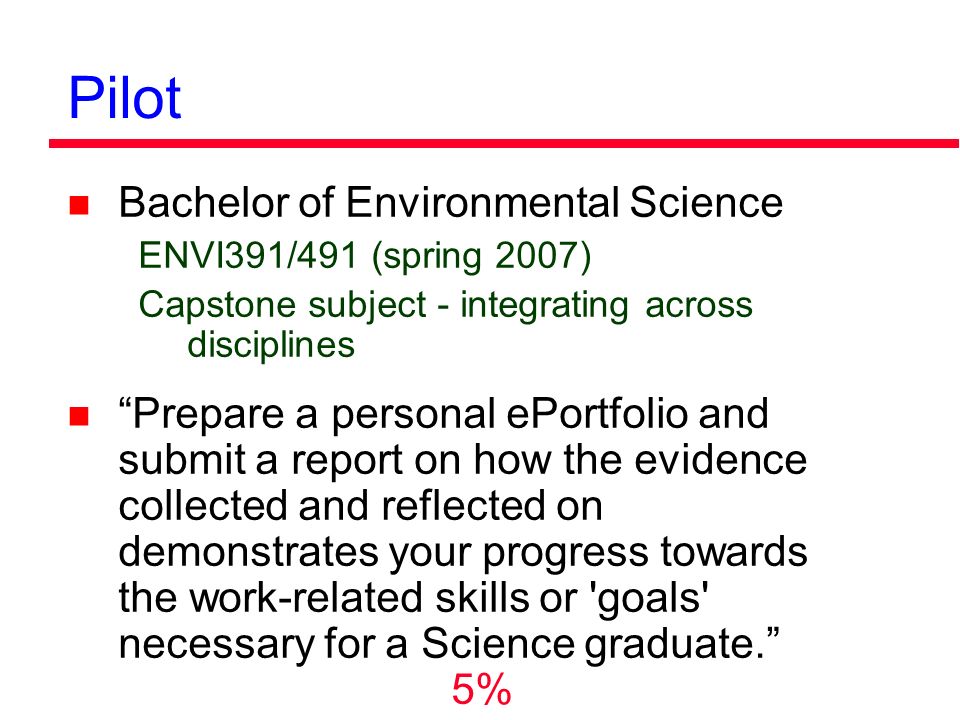
Task: Click "submit a report on how the evidence" line
Action: [463, 460]
